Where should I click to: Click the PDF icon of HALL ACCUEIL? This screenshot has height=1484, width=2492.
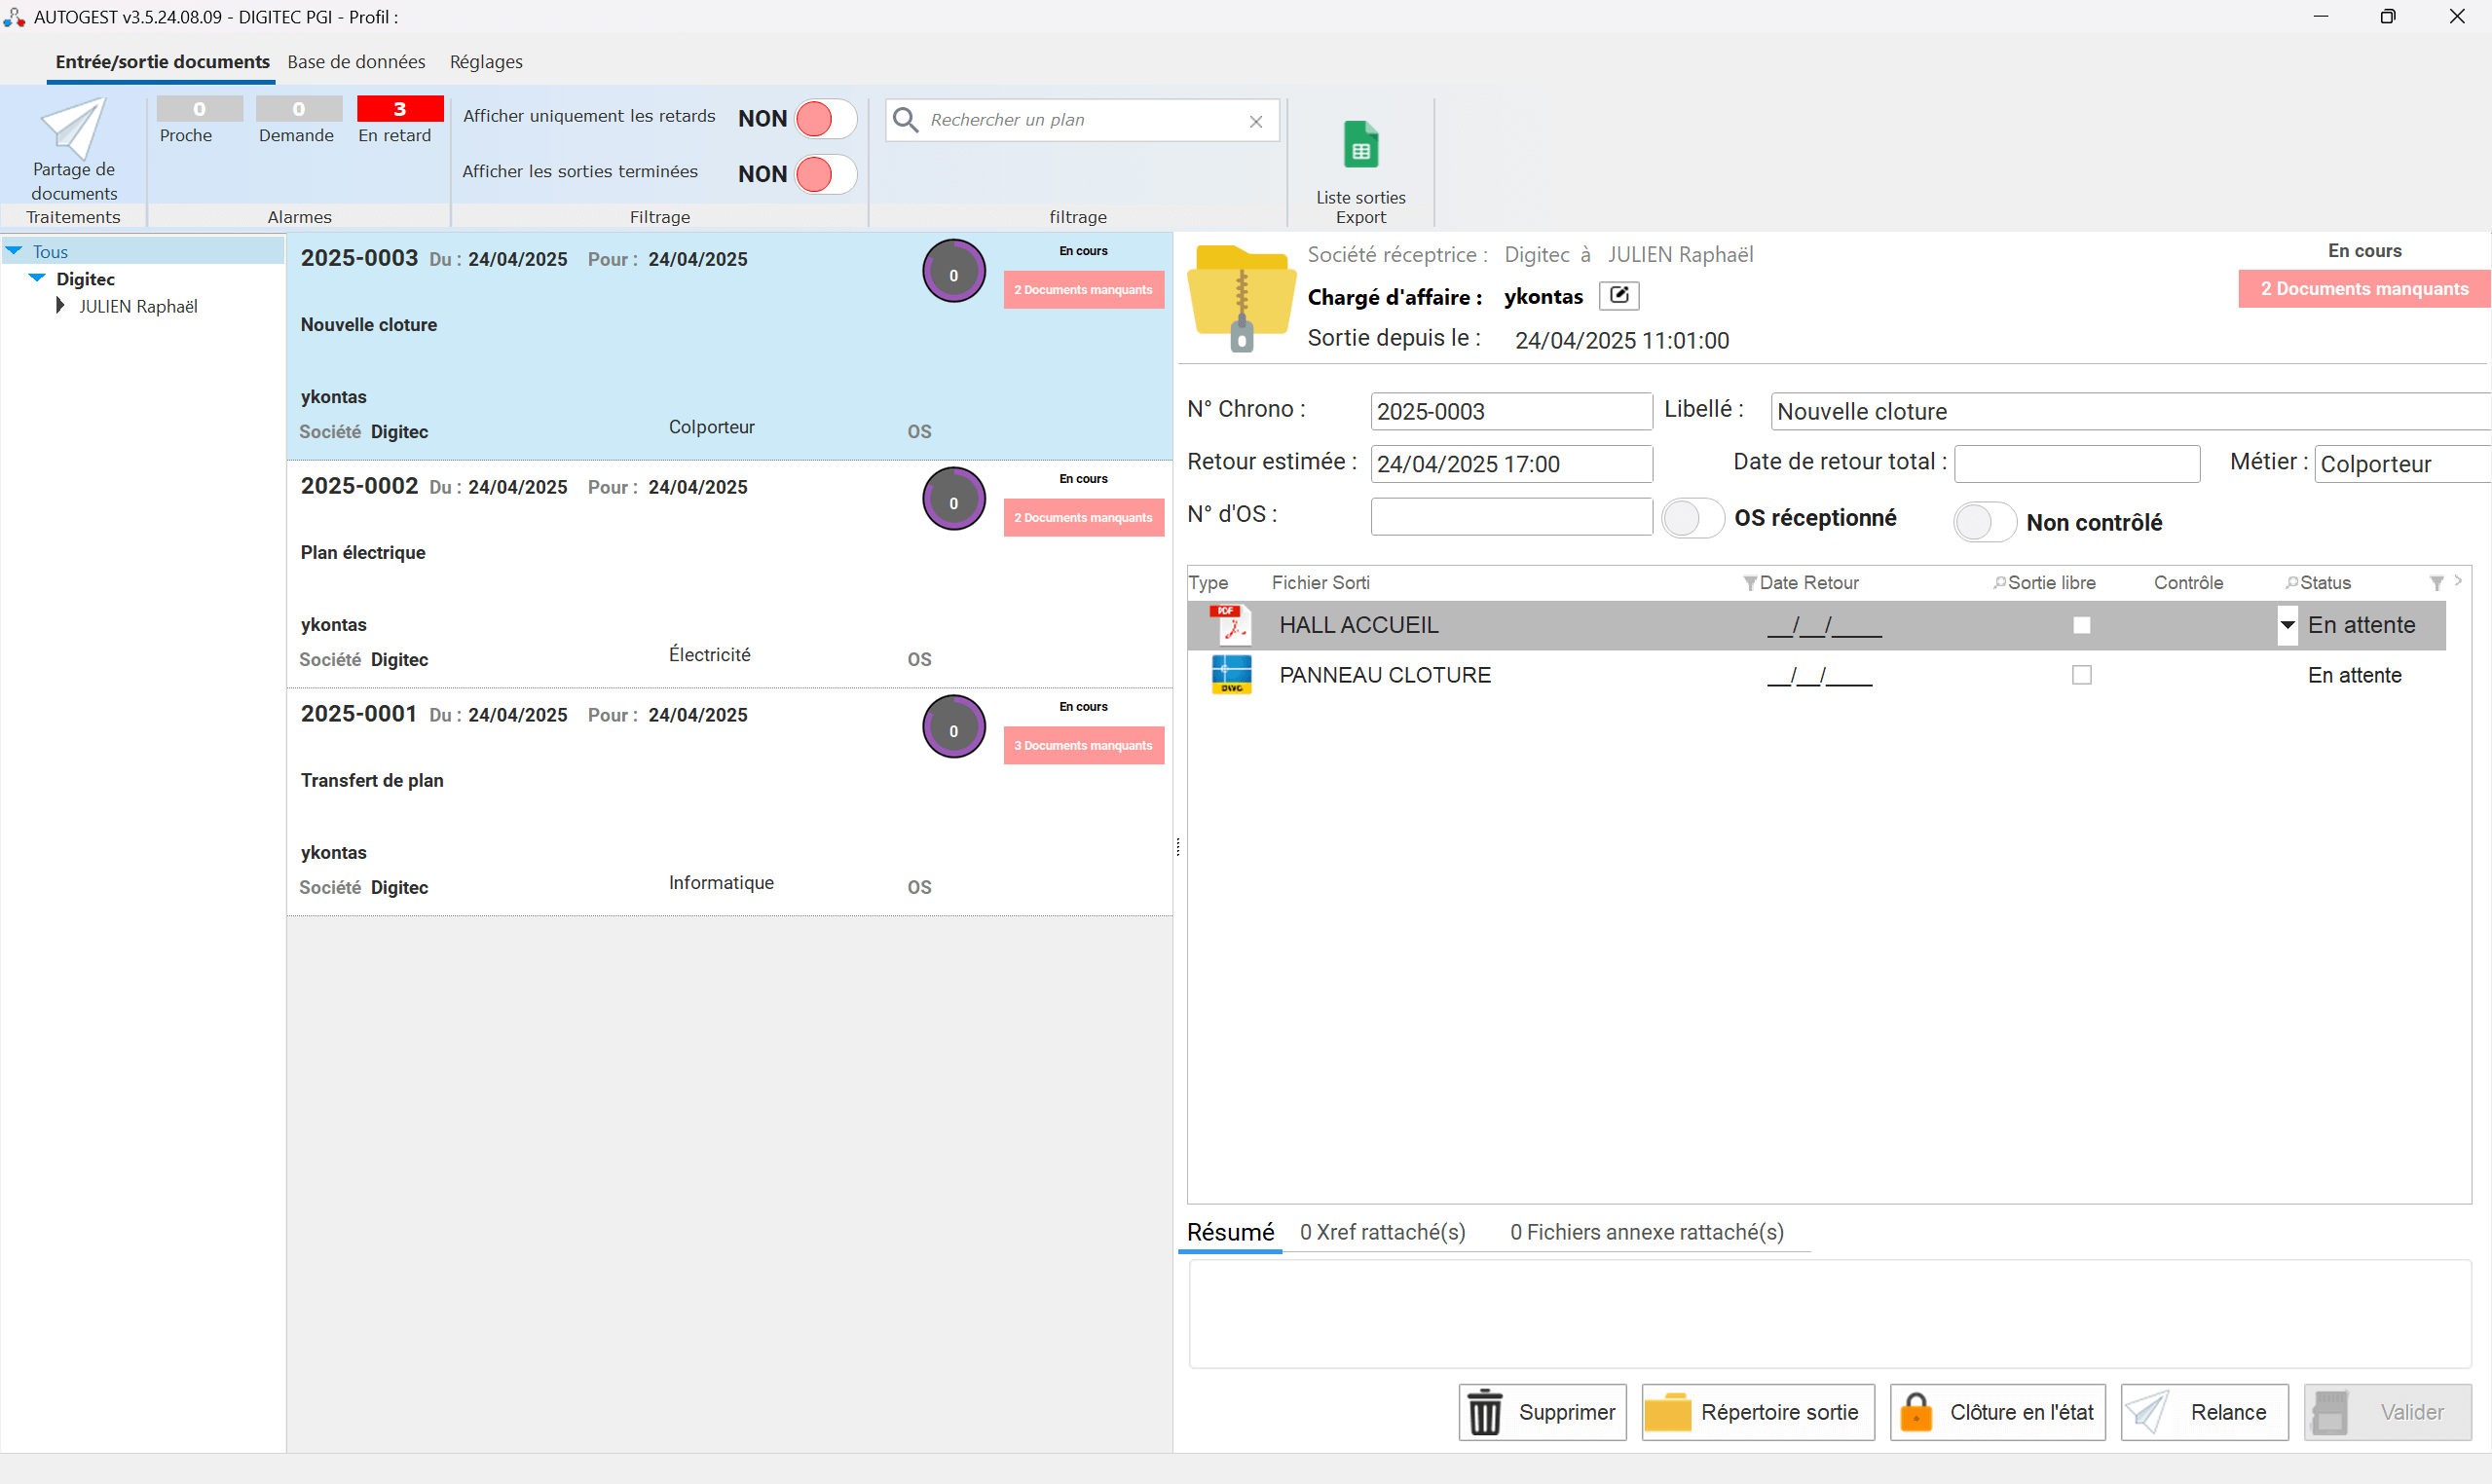tap(1230, 624)
